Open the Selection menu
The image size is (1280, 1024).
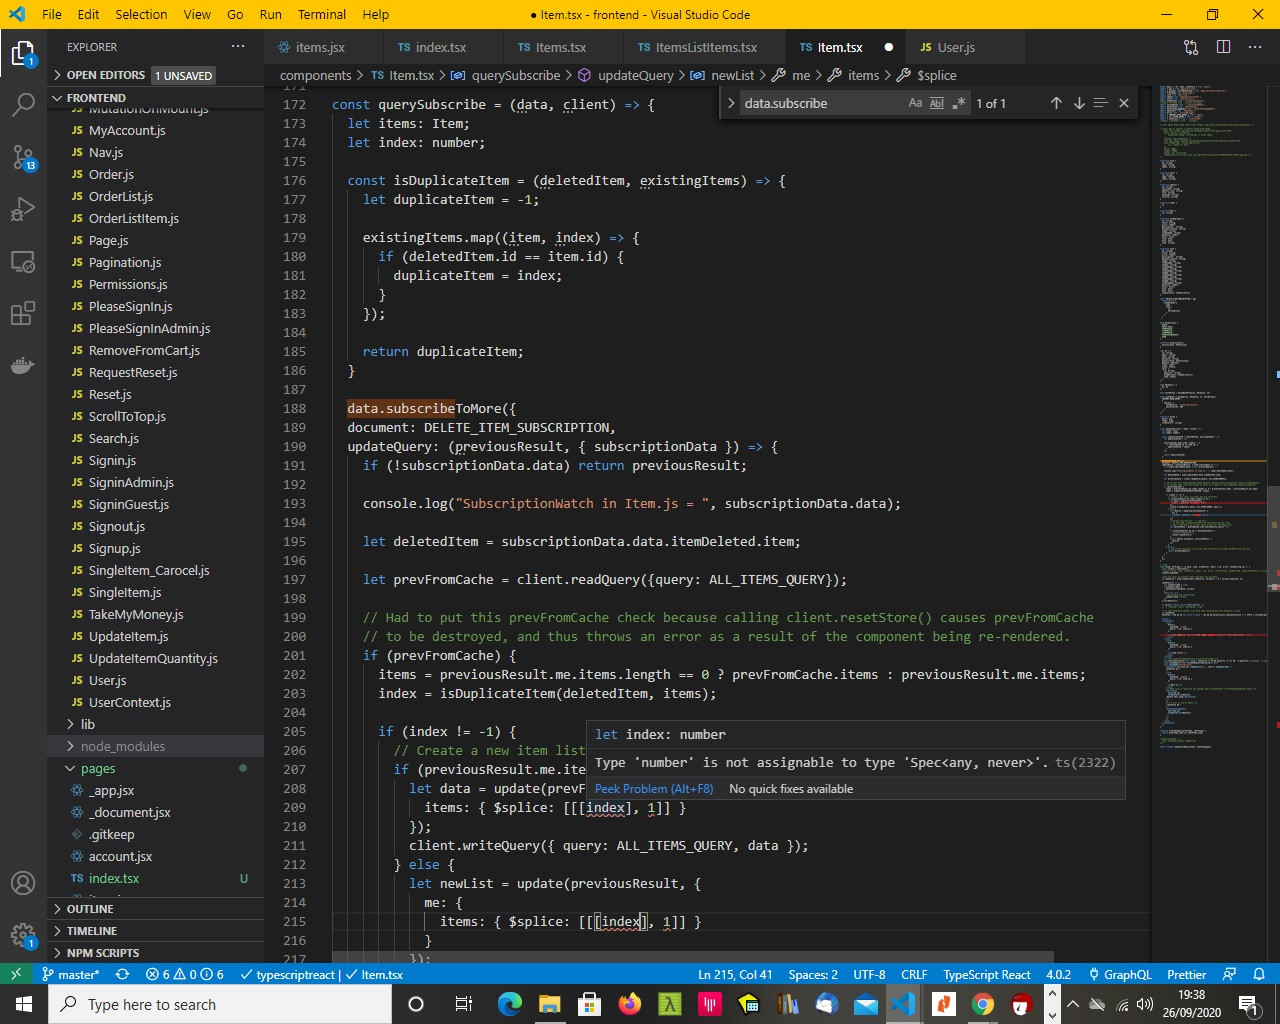[x=141, y=14]
